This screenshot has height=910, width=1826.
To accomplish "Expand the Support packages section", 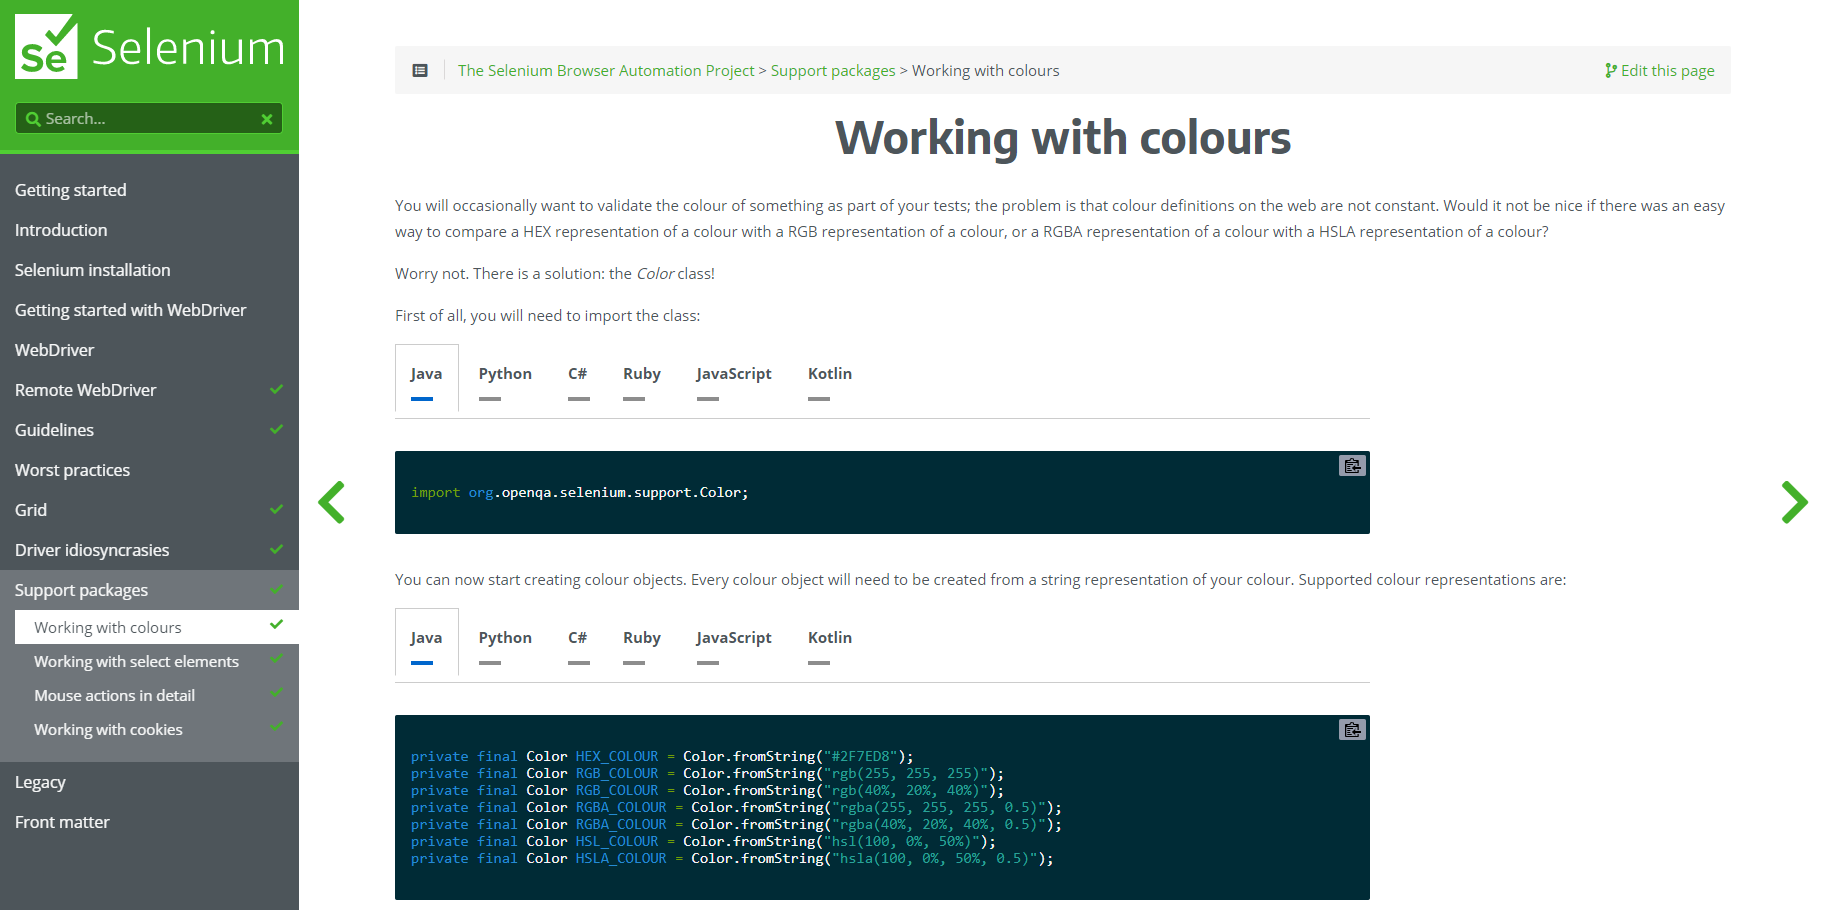I will pyautogui.click(x=81, y=589).
